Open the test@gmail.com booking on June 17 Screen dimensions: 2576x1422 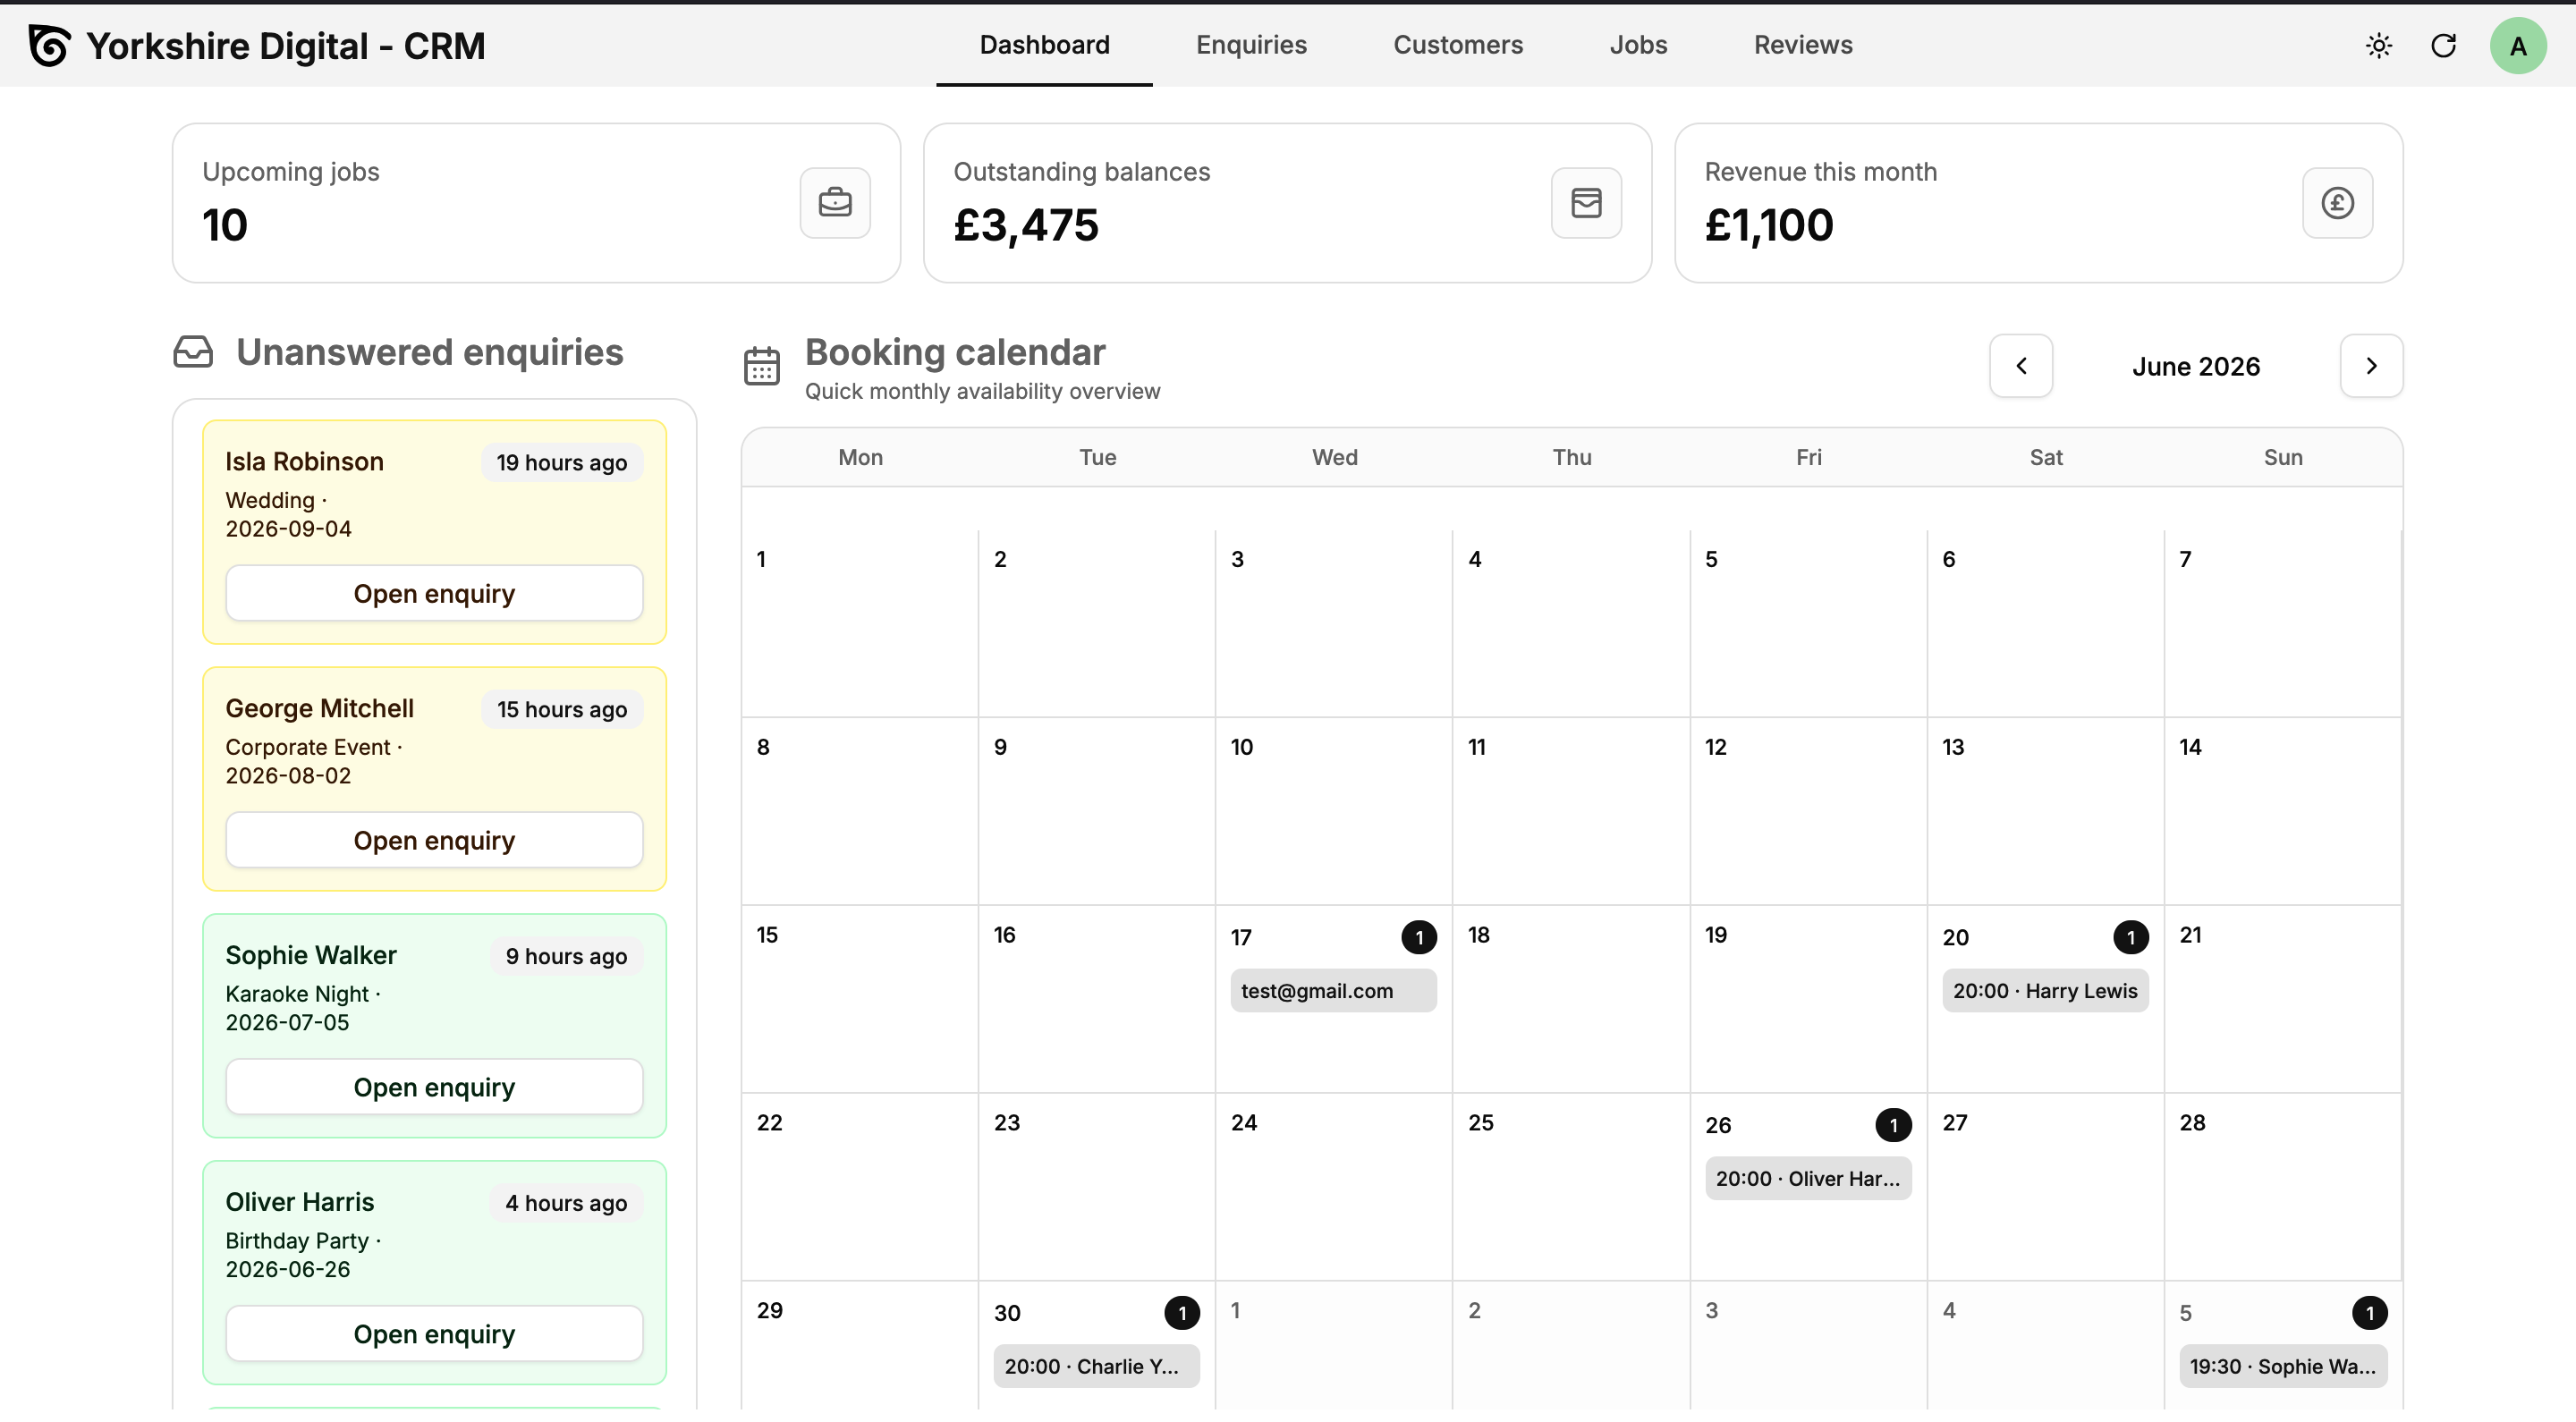(x=1333, y=991)
